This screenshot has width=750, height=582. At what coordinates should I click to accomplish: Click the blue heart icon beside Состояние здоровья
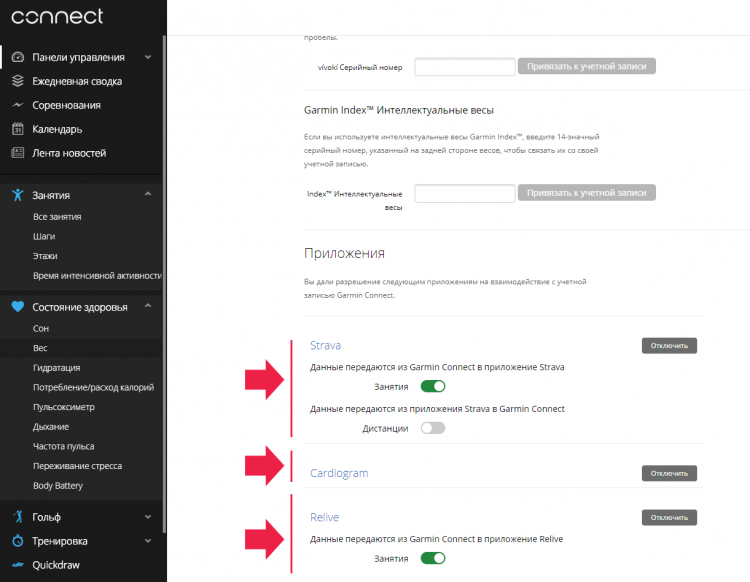click(18, 306)
